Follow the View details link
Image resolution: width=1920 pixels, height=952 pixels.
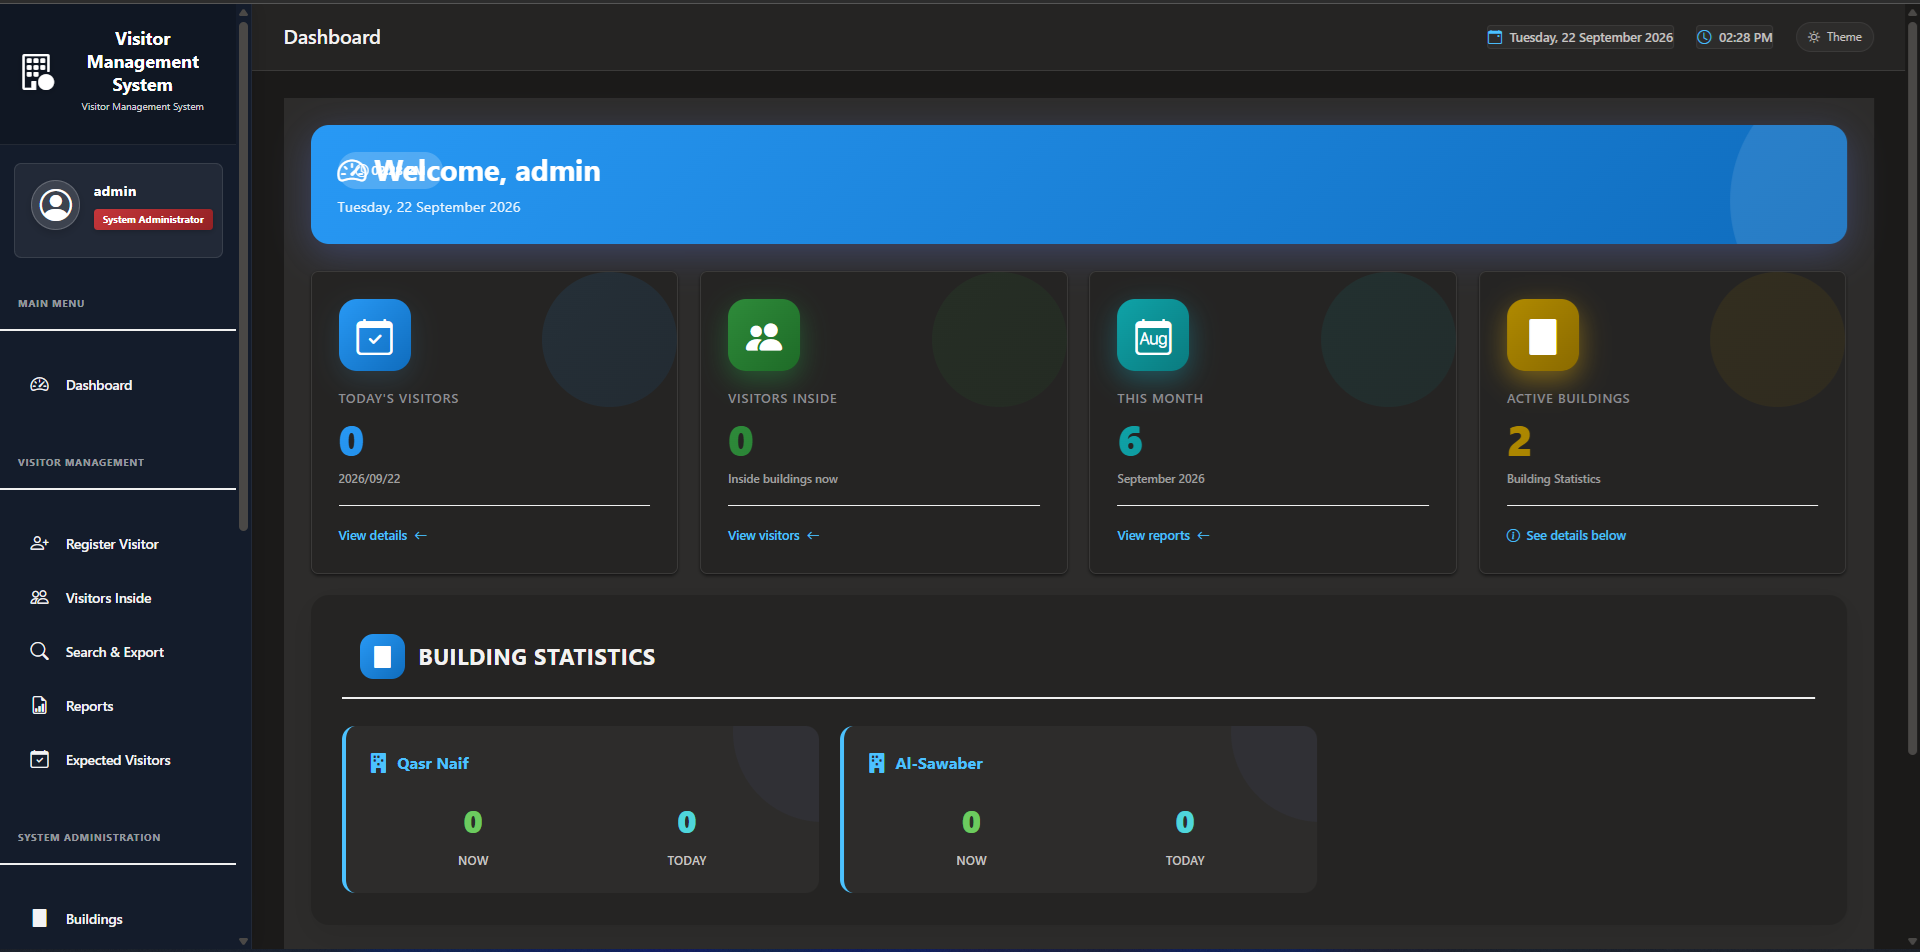click(383, 535)
